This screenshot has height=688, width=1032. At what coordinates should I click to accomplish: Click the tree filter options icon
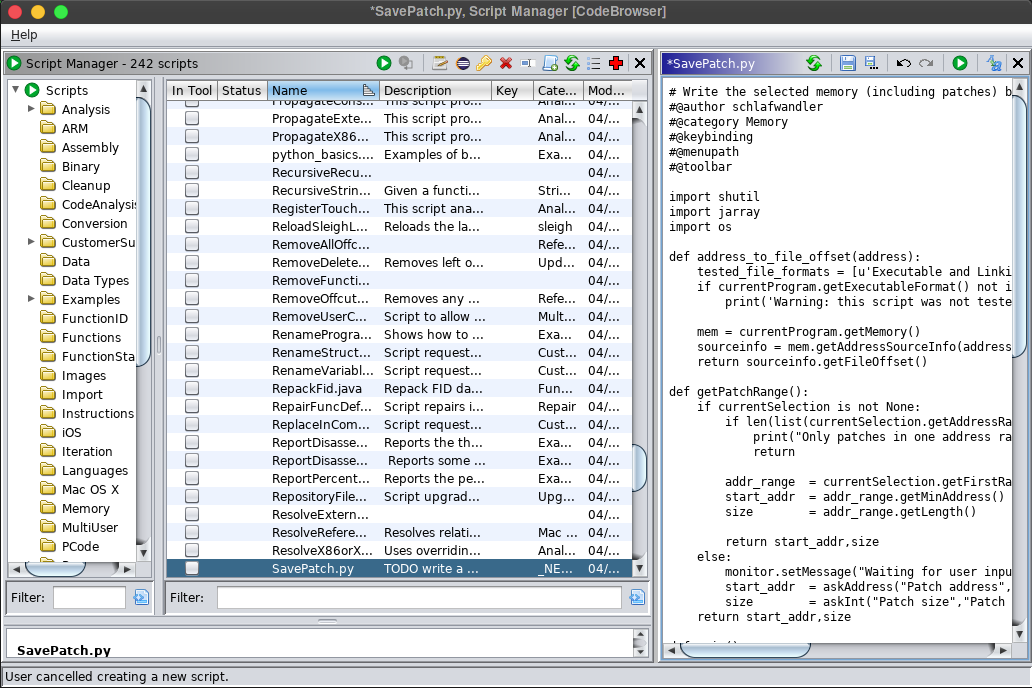(141, 597)
